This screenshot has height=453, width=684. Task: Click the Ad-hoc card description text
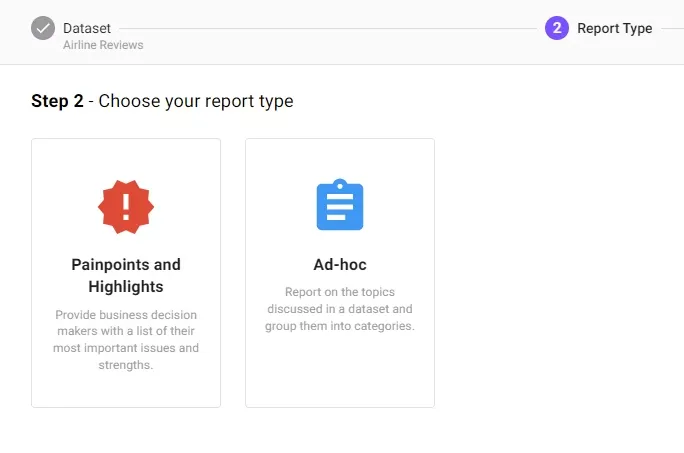point(340,309)
